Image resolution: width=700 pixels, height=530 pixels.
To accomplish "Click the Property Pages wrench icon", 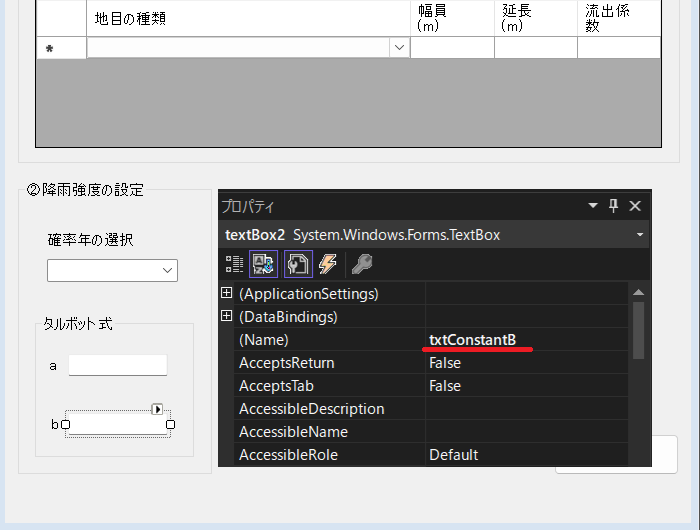I will [x=362, y=264].
